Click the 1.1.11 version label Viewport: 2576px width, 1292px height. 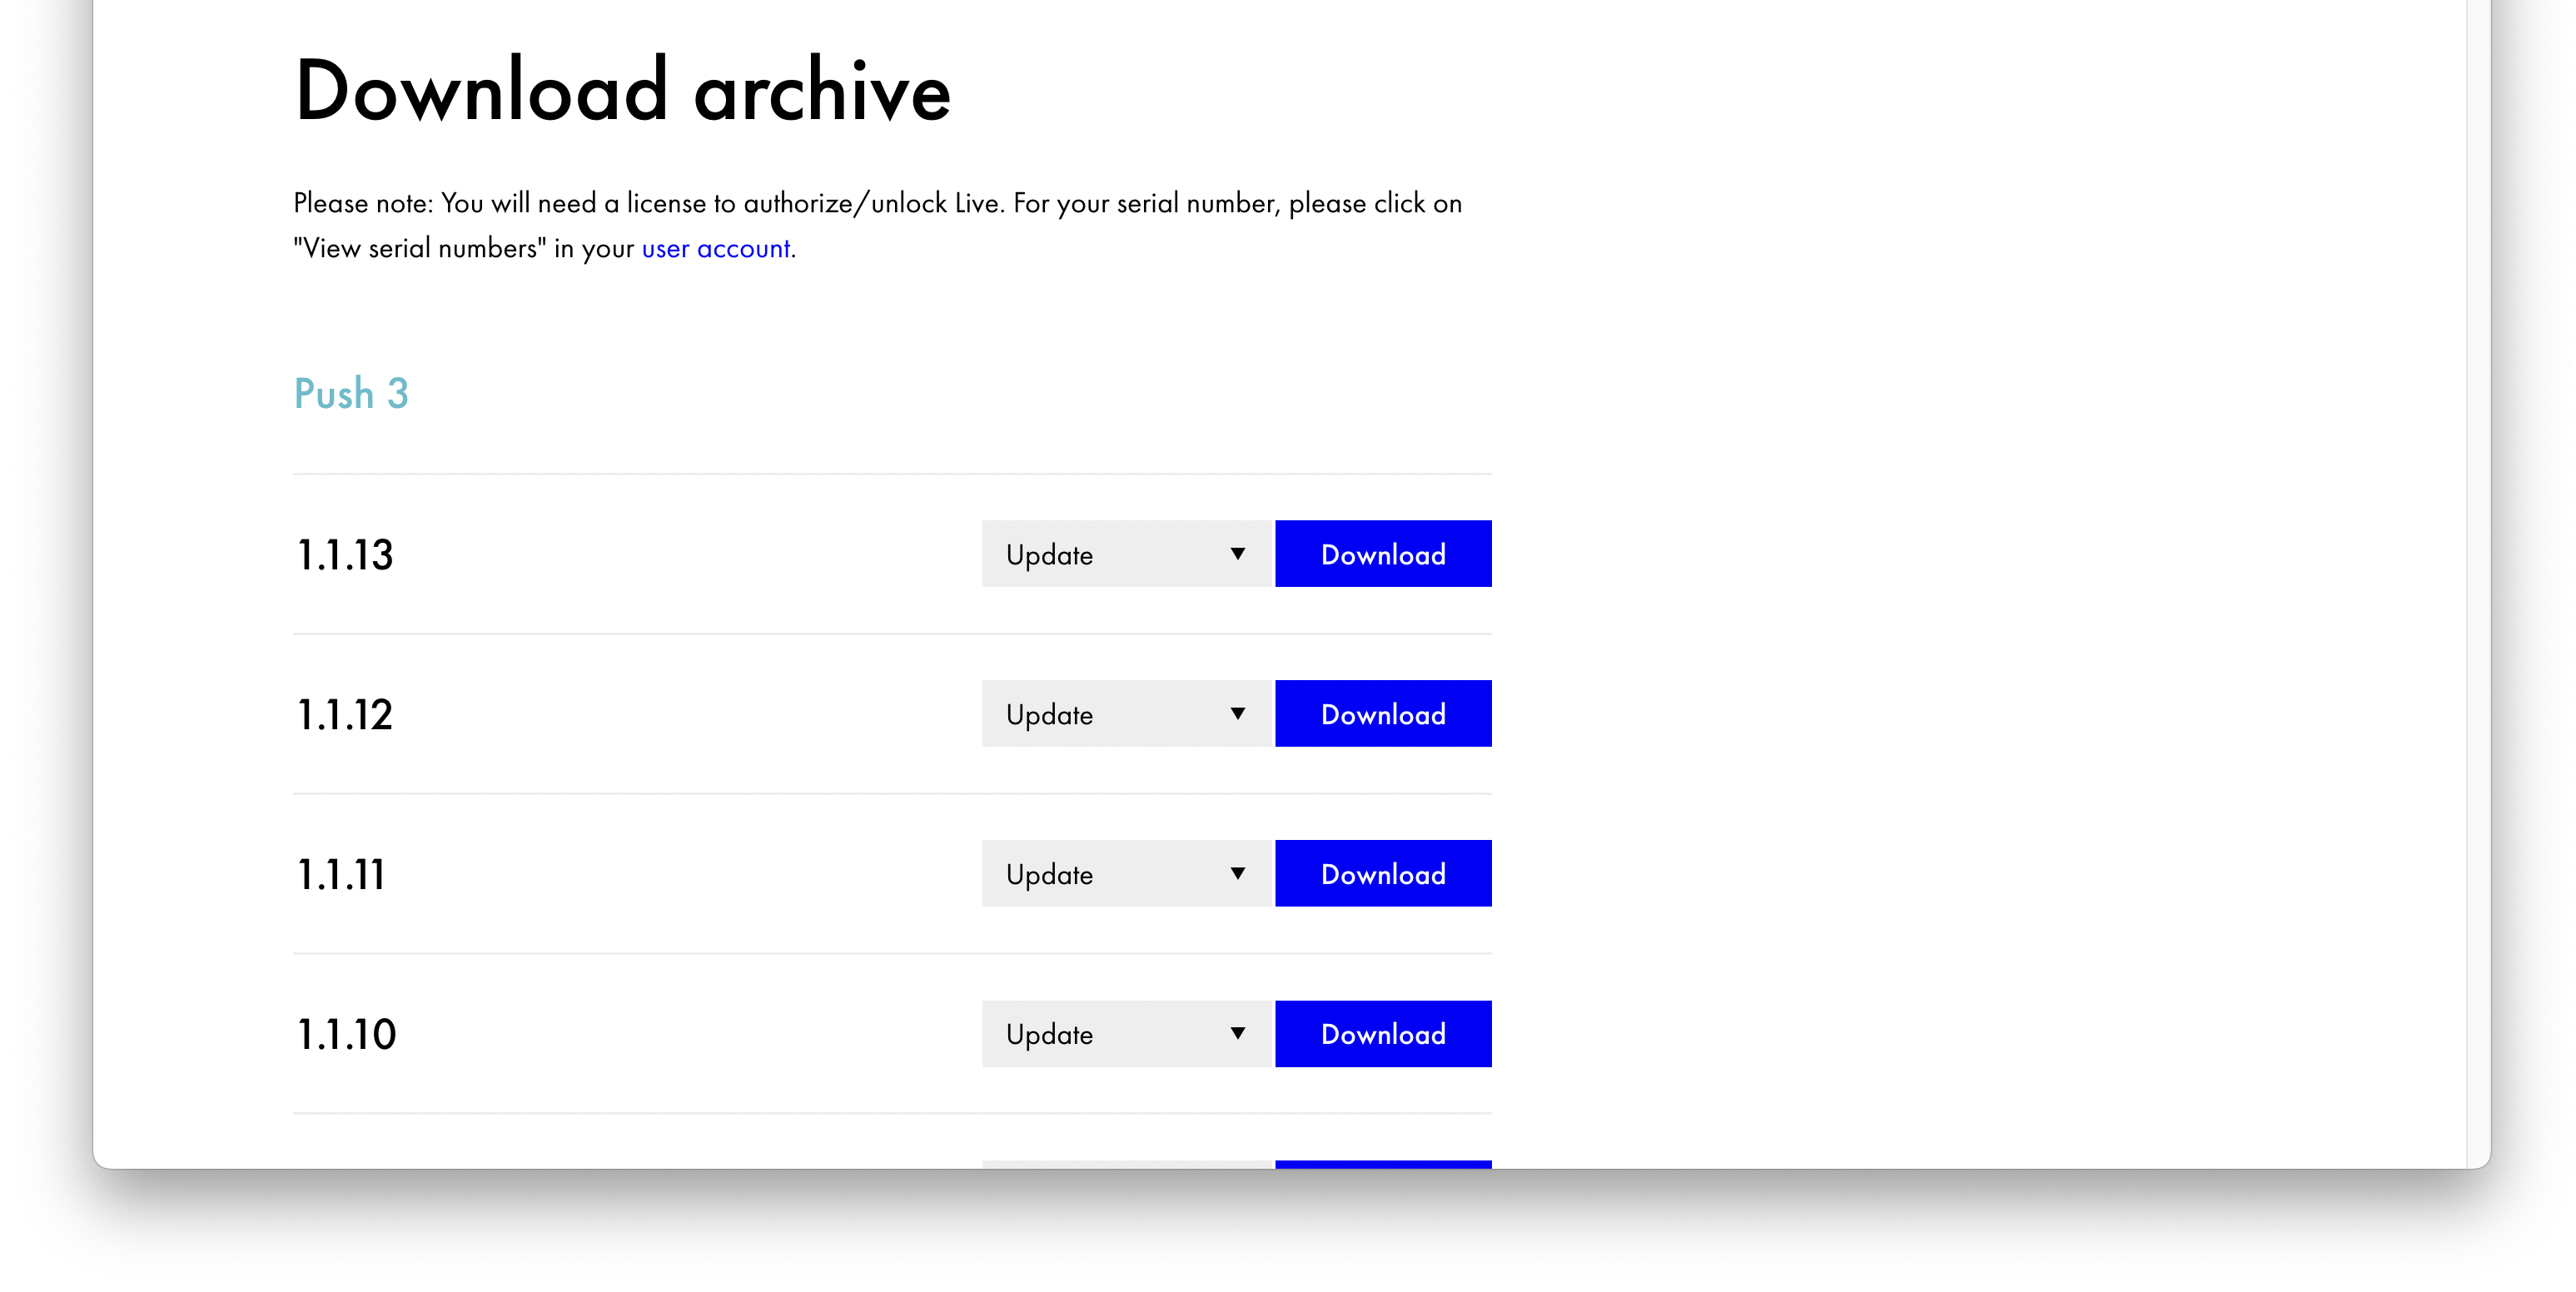click(341, 875)
